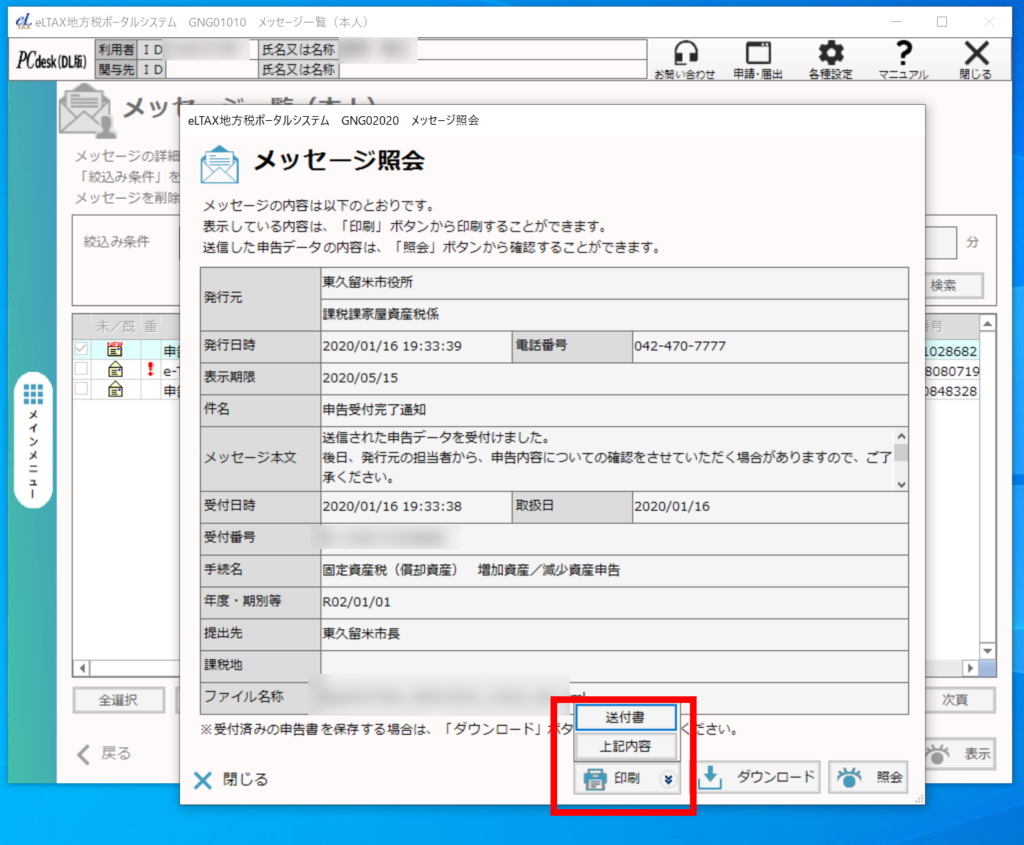Go back using the 戻る link
The image size is (1024, 845).
(x=105, y=754)
